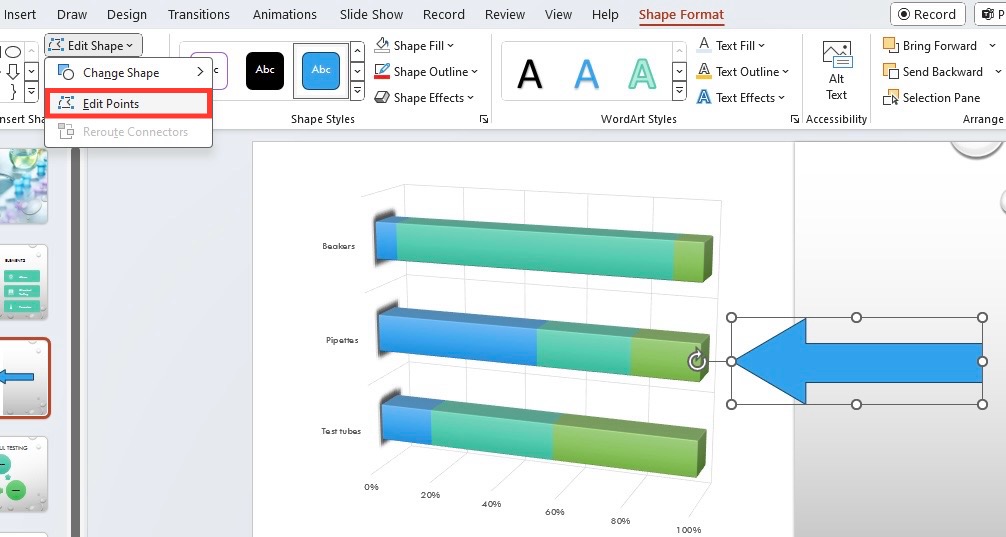Apply the teal outlined A WordArt style
This screenshot has width=1006, height=537.
(642, 74)
